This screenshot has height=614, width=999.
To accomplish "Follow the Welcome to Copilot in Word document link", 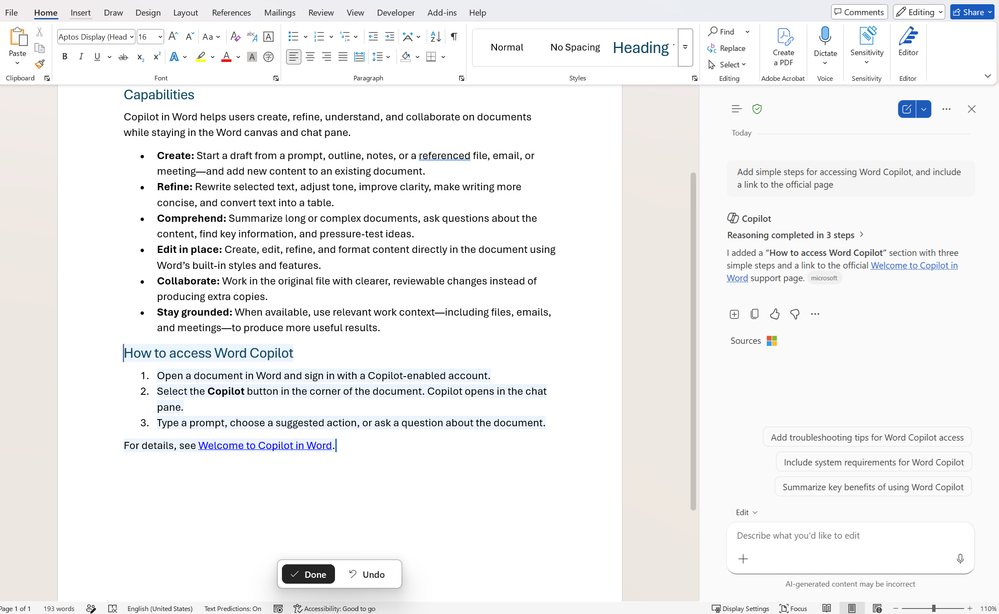I will (264, 445).
